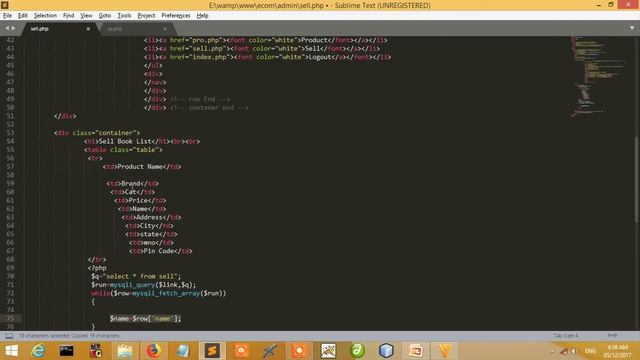Open the Preferences menu
The image size is (640, 360).
pos(176,16)
